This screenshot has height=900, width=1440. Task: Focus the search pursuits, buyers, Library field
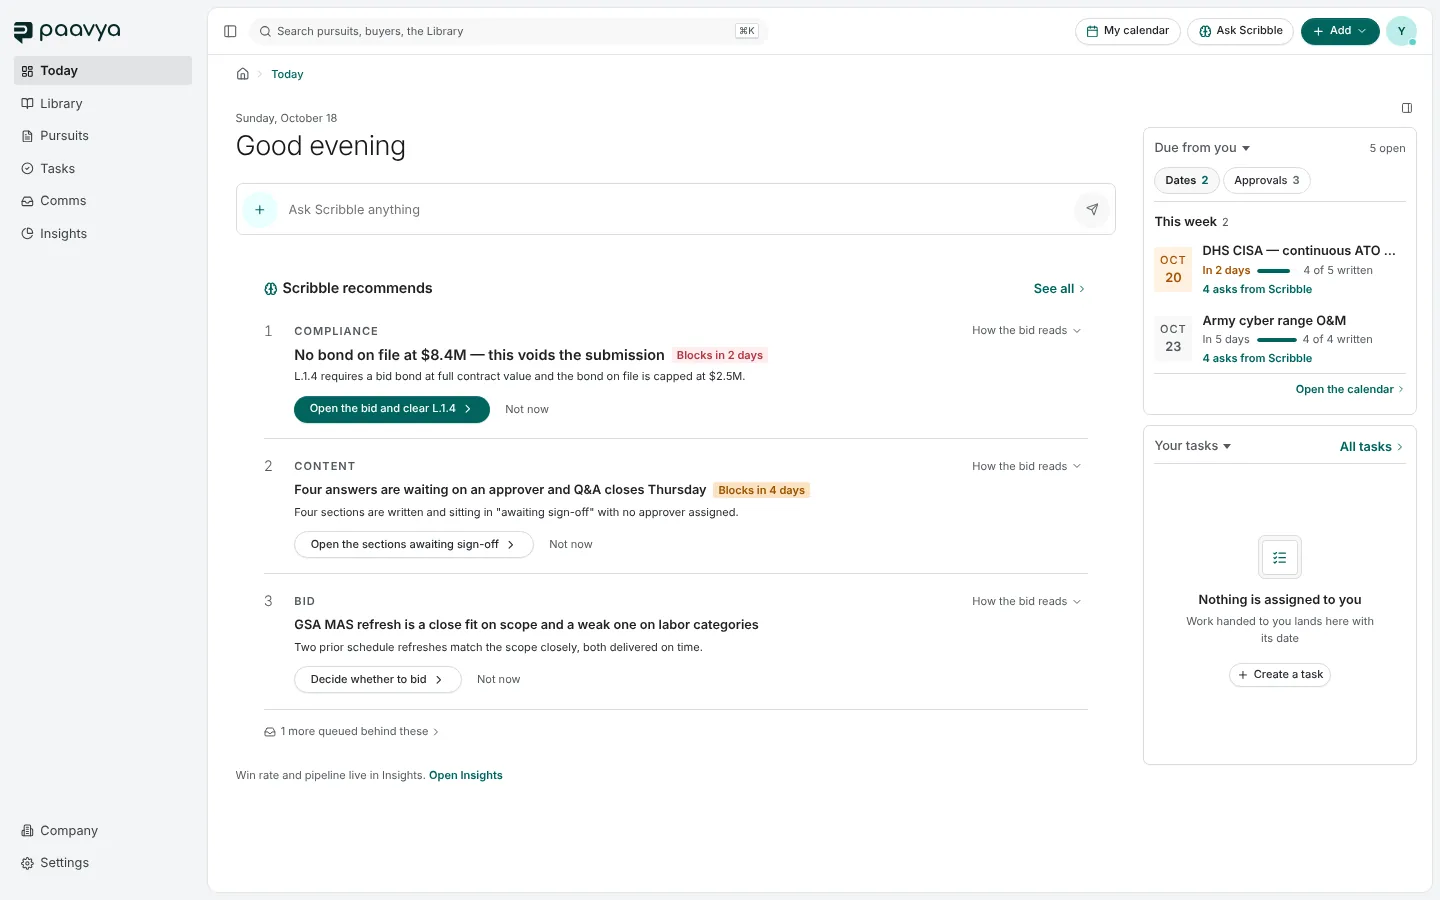(508, 31)
